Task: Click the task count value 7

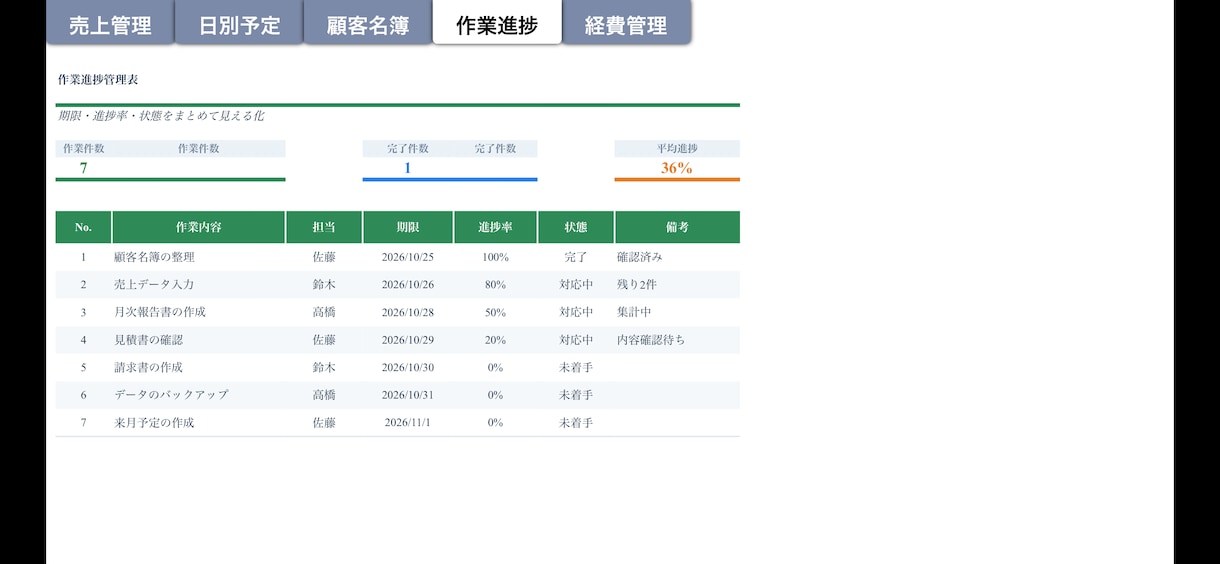Action: point(83,168)
